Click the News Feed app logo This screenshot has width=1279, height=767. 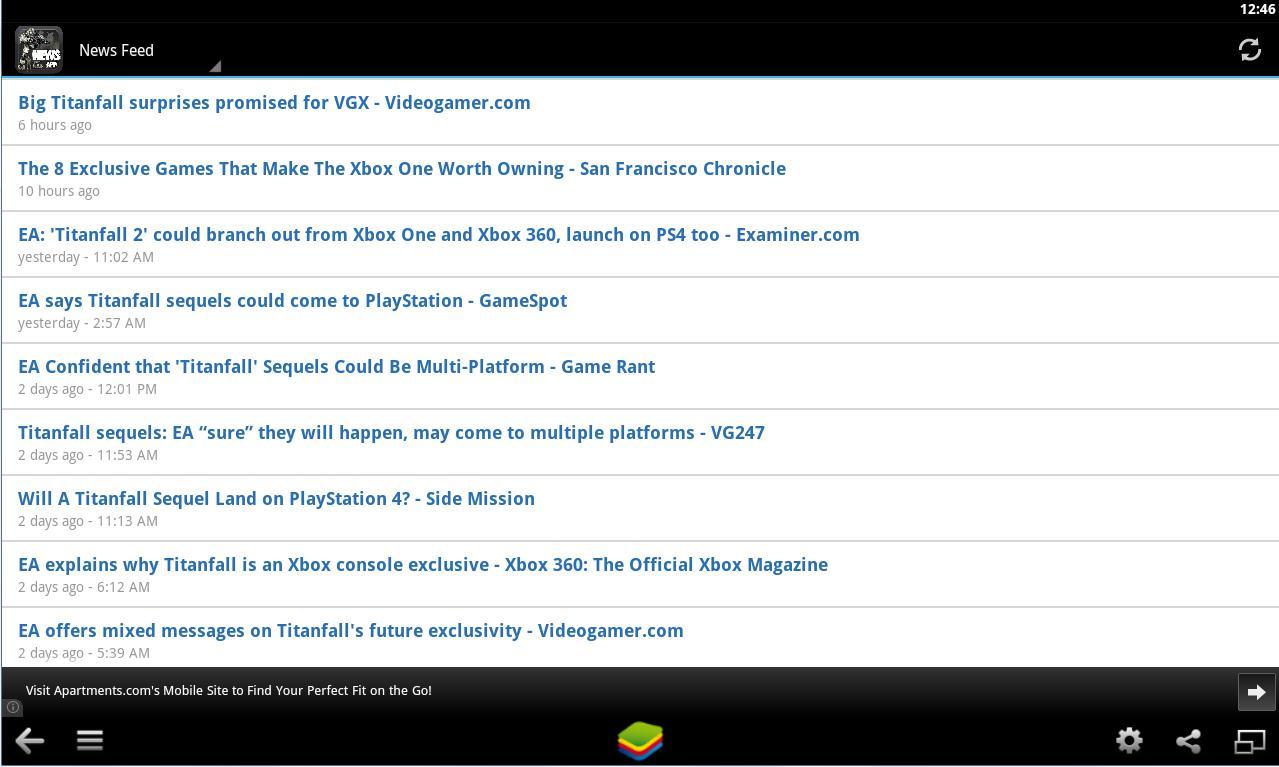38,49
